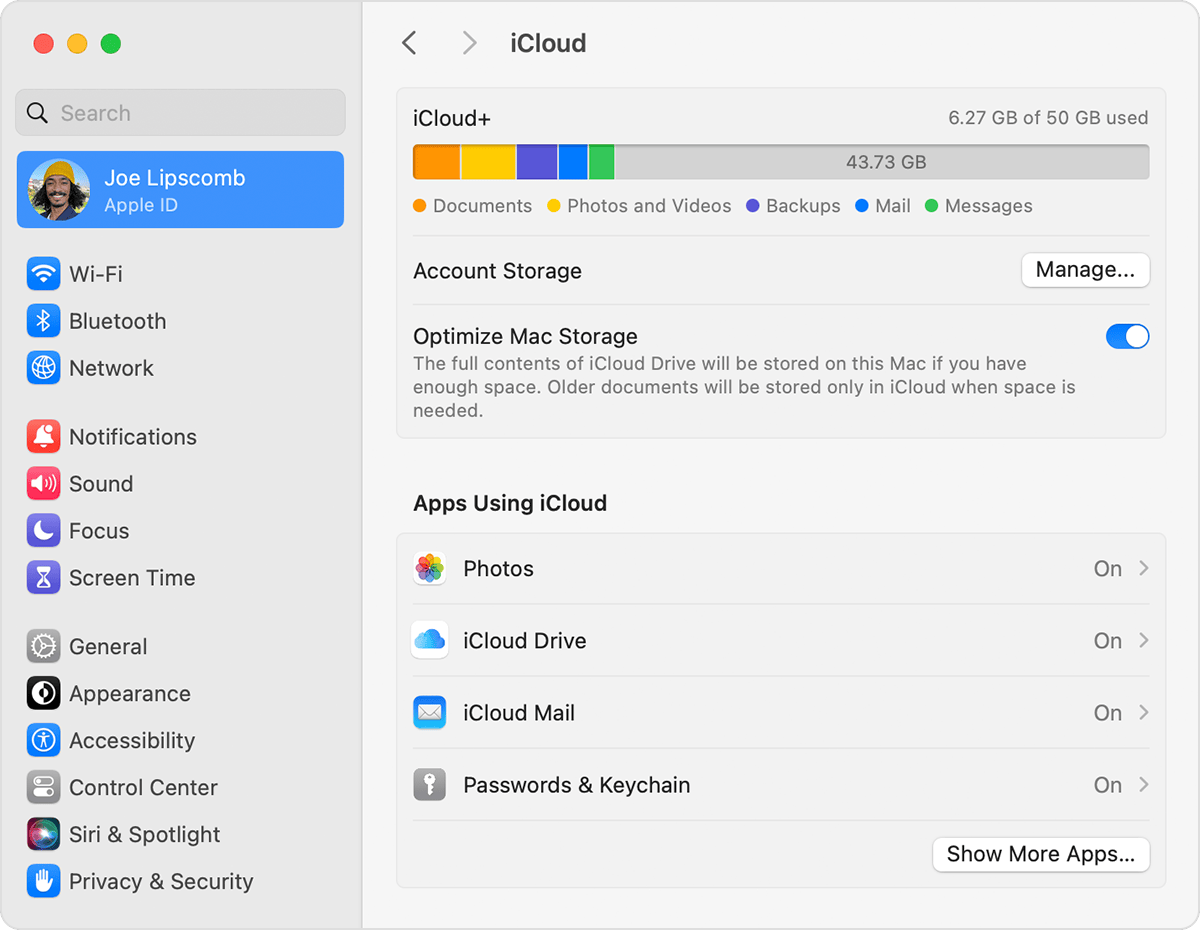The image size is (1200, 930).
Task: Open Privacy & Security settings
Action: 160,881
